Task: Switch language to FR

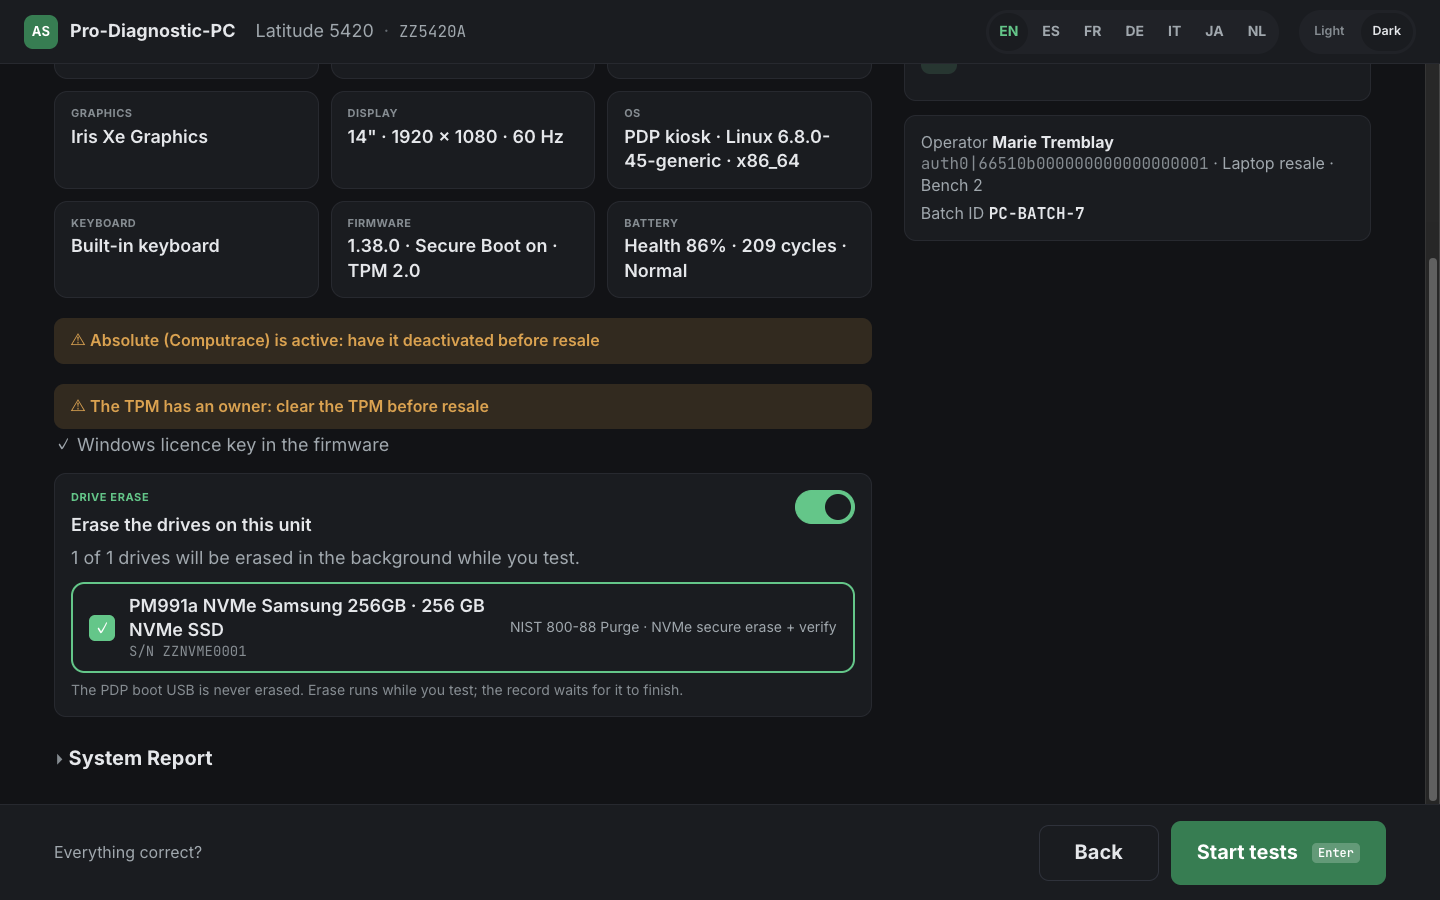Action: coord(1093,31)
